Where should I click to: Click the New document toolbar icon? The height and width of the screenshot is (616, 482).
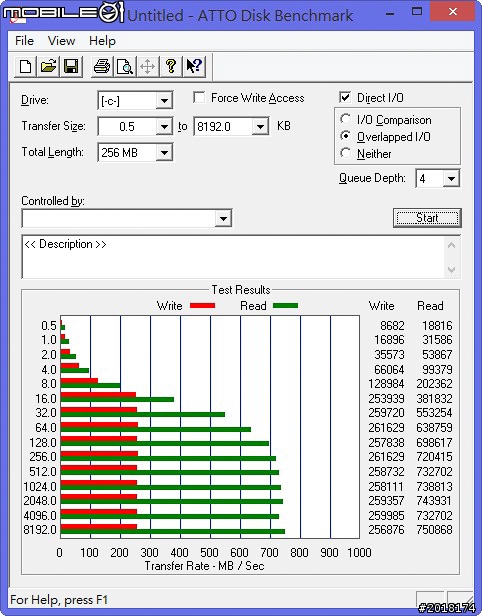[26, 66]
